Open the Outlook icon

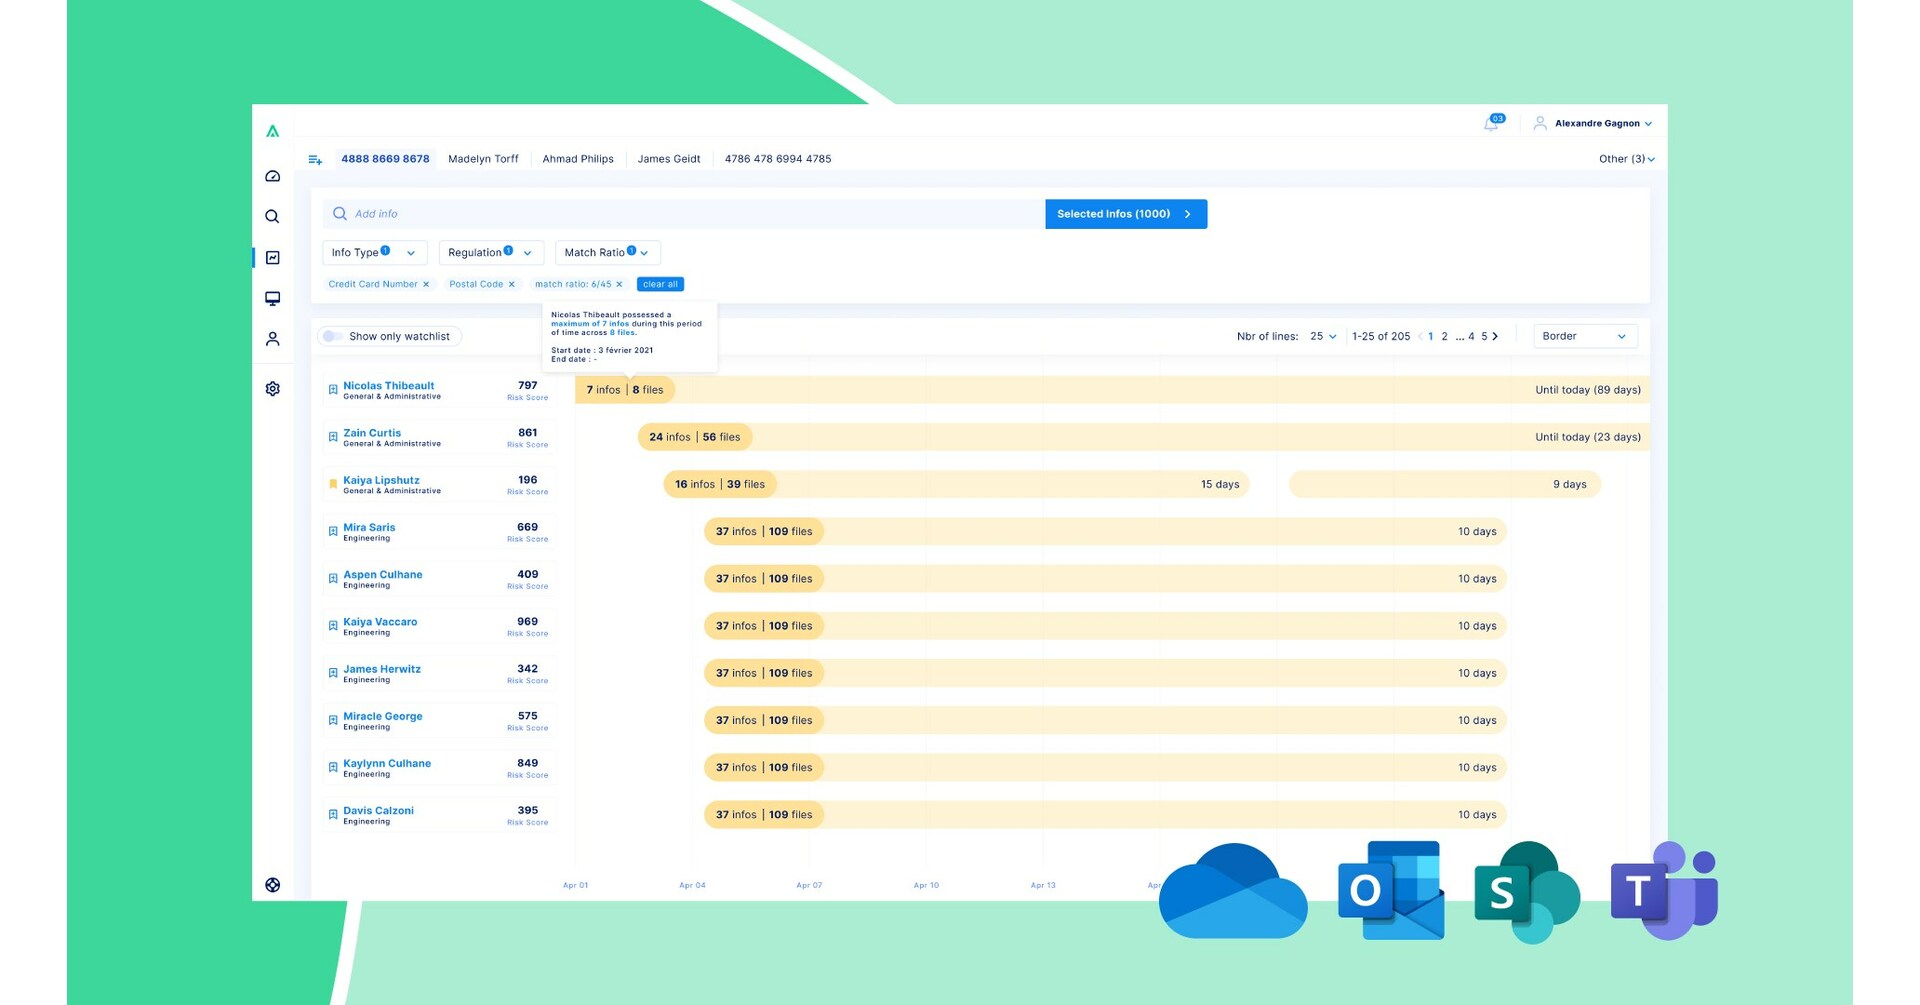coord(1390,888)
